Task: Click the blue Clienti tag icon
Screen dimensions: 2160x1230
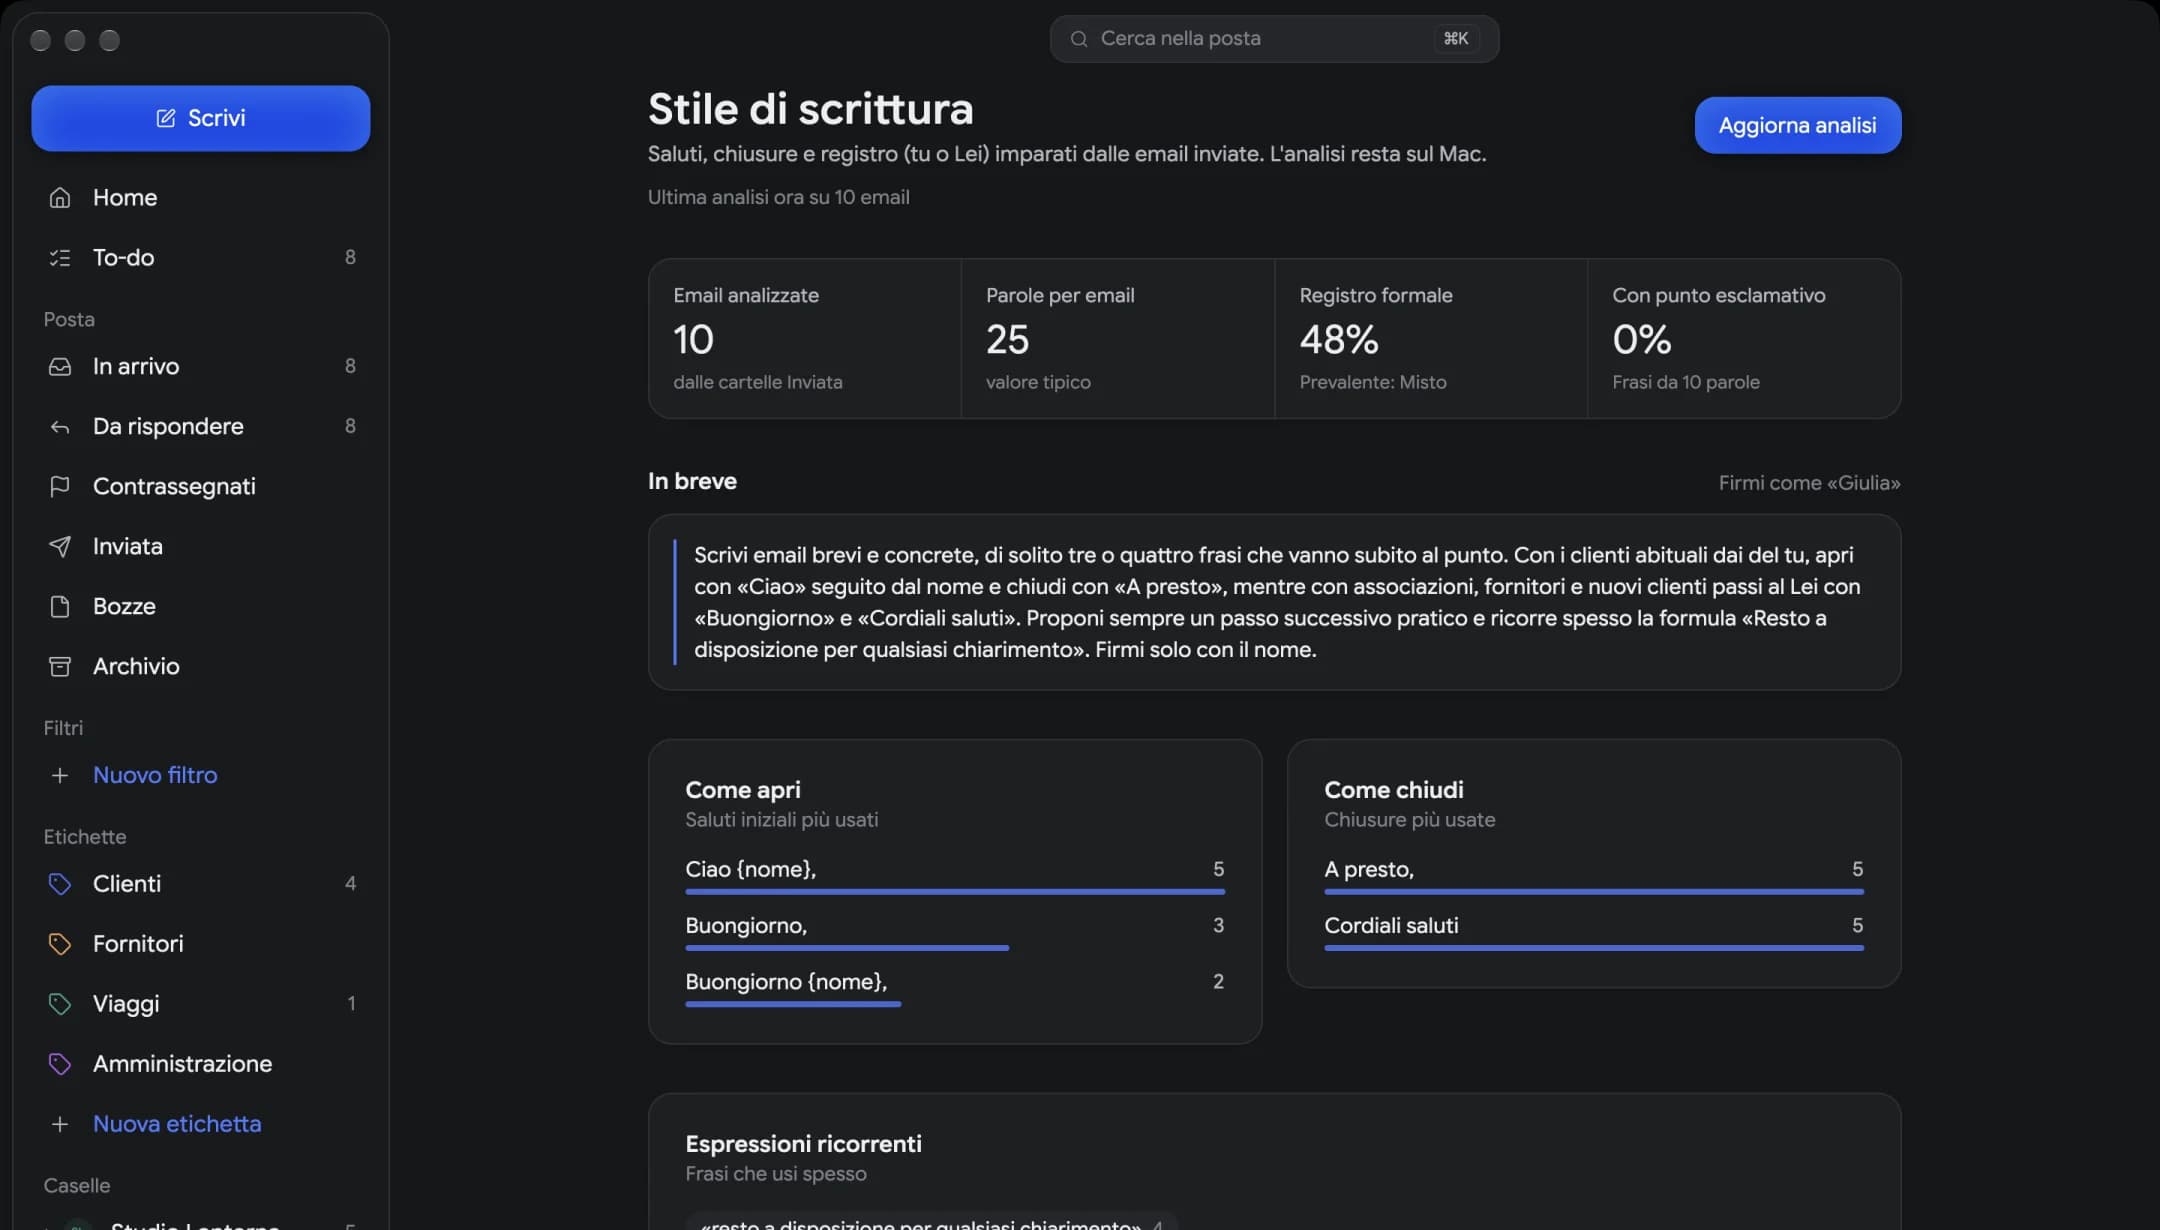Action: pos(60,884)
